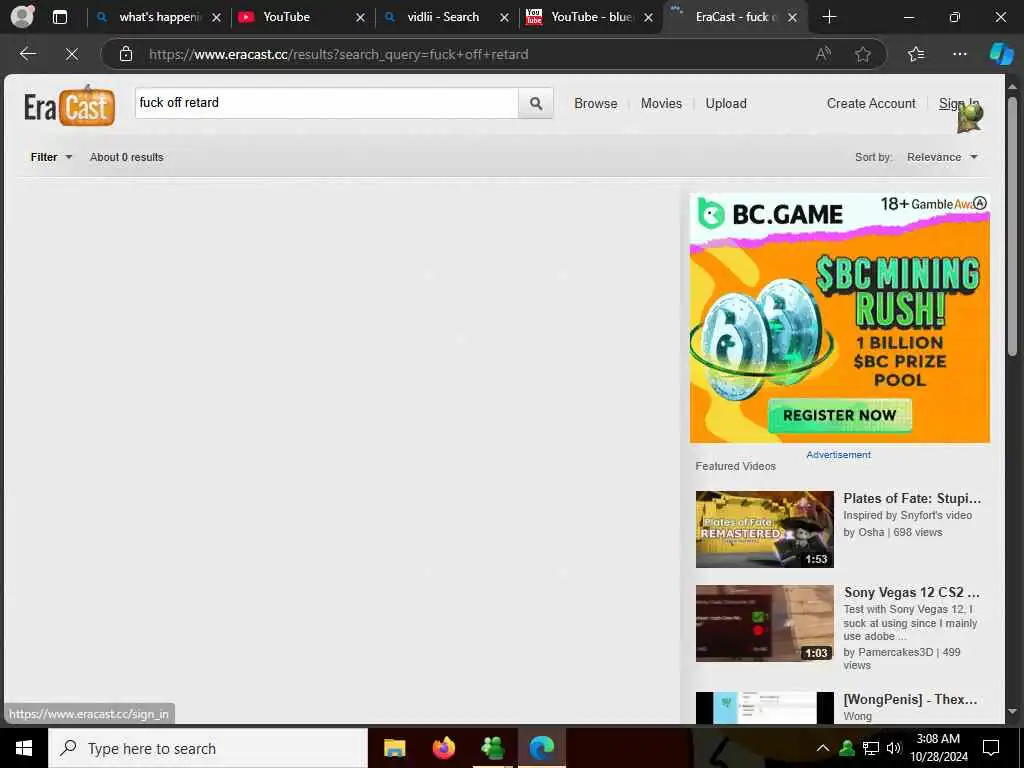This screenshot has height=768, width=1024.
Task: Click the browser address bar URL
Action: pyautogui.click(x=338, y=54)
